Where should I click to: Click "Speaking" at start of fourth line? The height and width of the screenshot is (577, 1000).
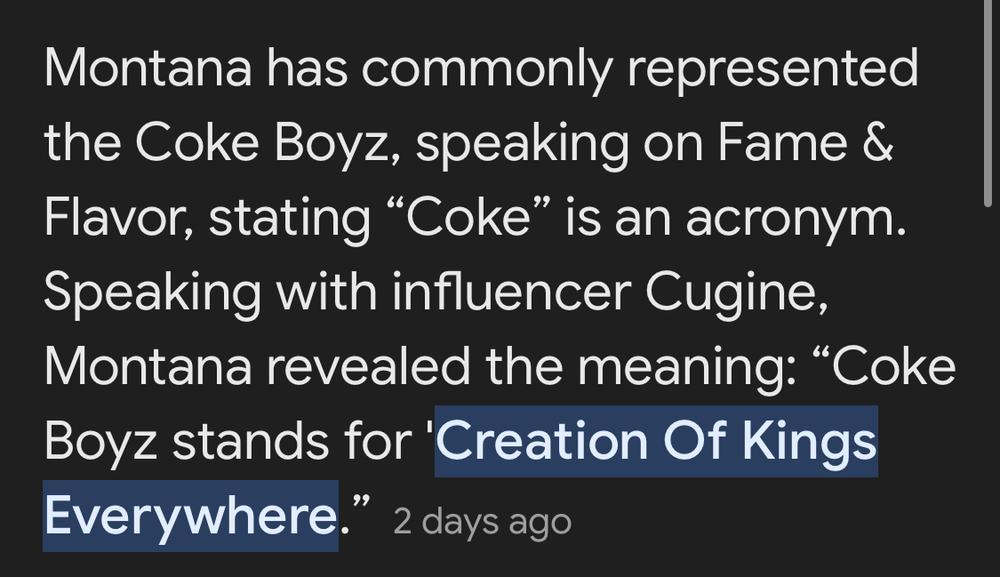click(152, 292)
